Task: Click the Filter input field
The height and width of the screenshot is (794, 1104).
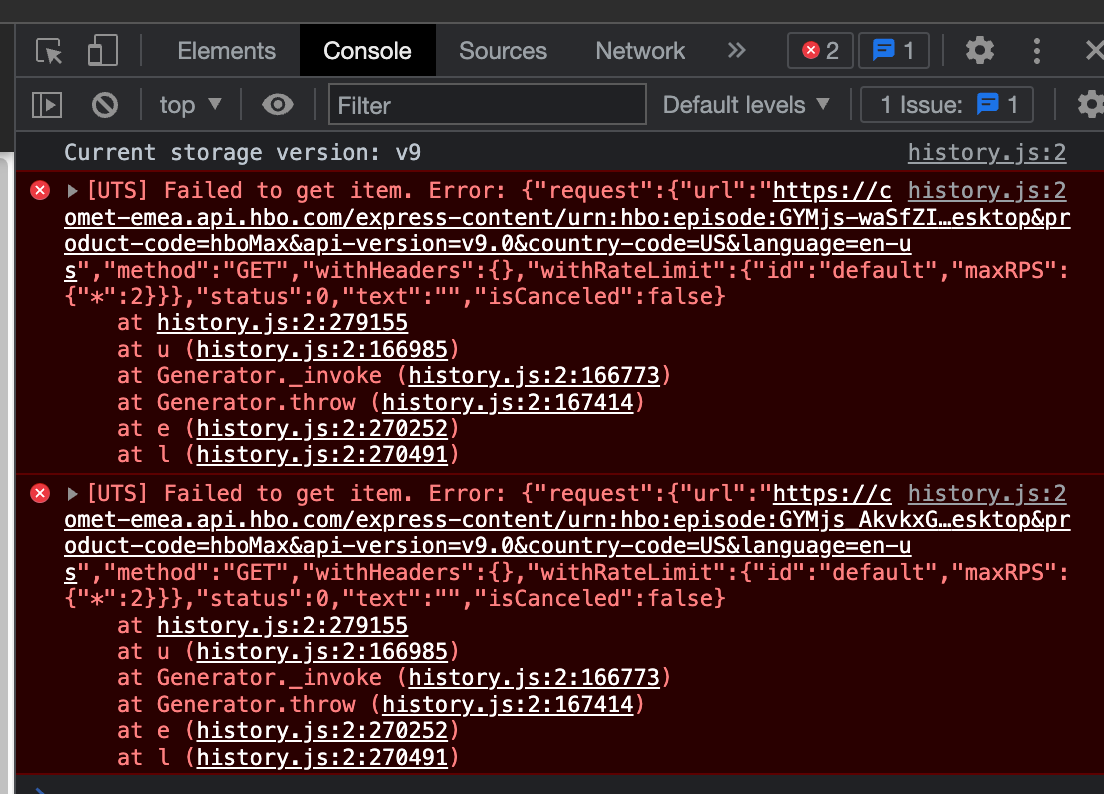Action: pyautogui.click(x=486, y=104)
